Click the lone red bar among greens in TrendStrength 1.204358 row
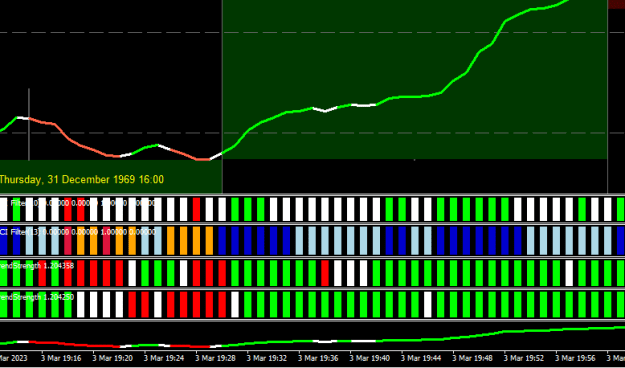The height and width of the screenshot is (368, 625). point(325,273)
